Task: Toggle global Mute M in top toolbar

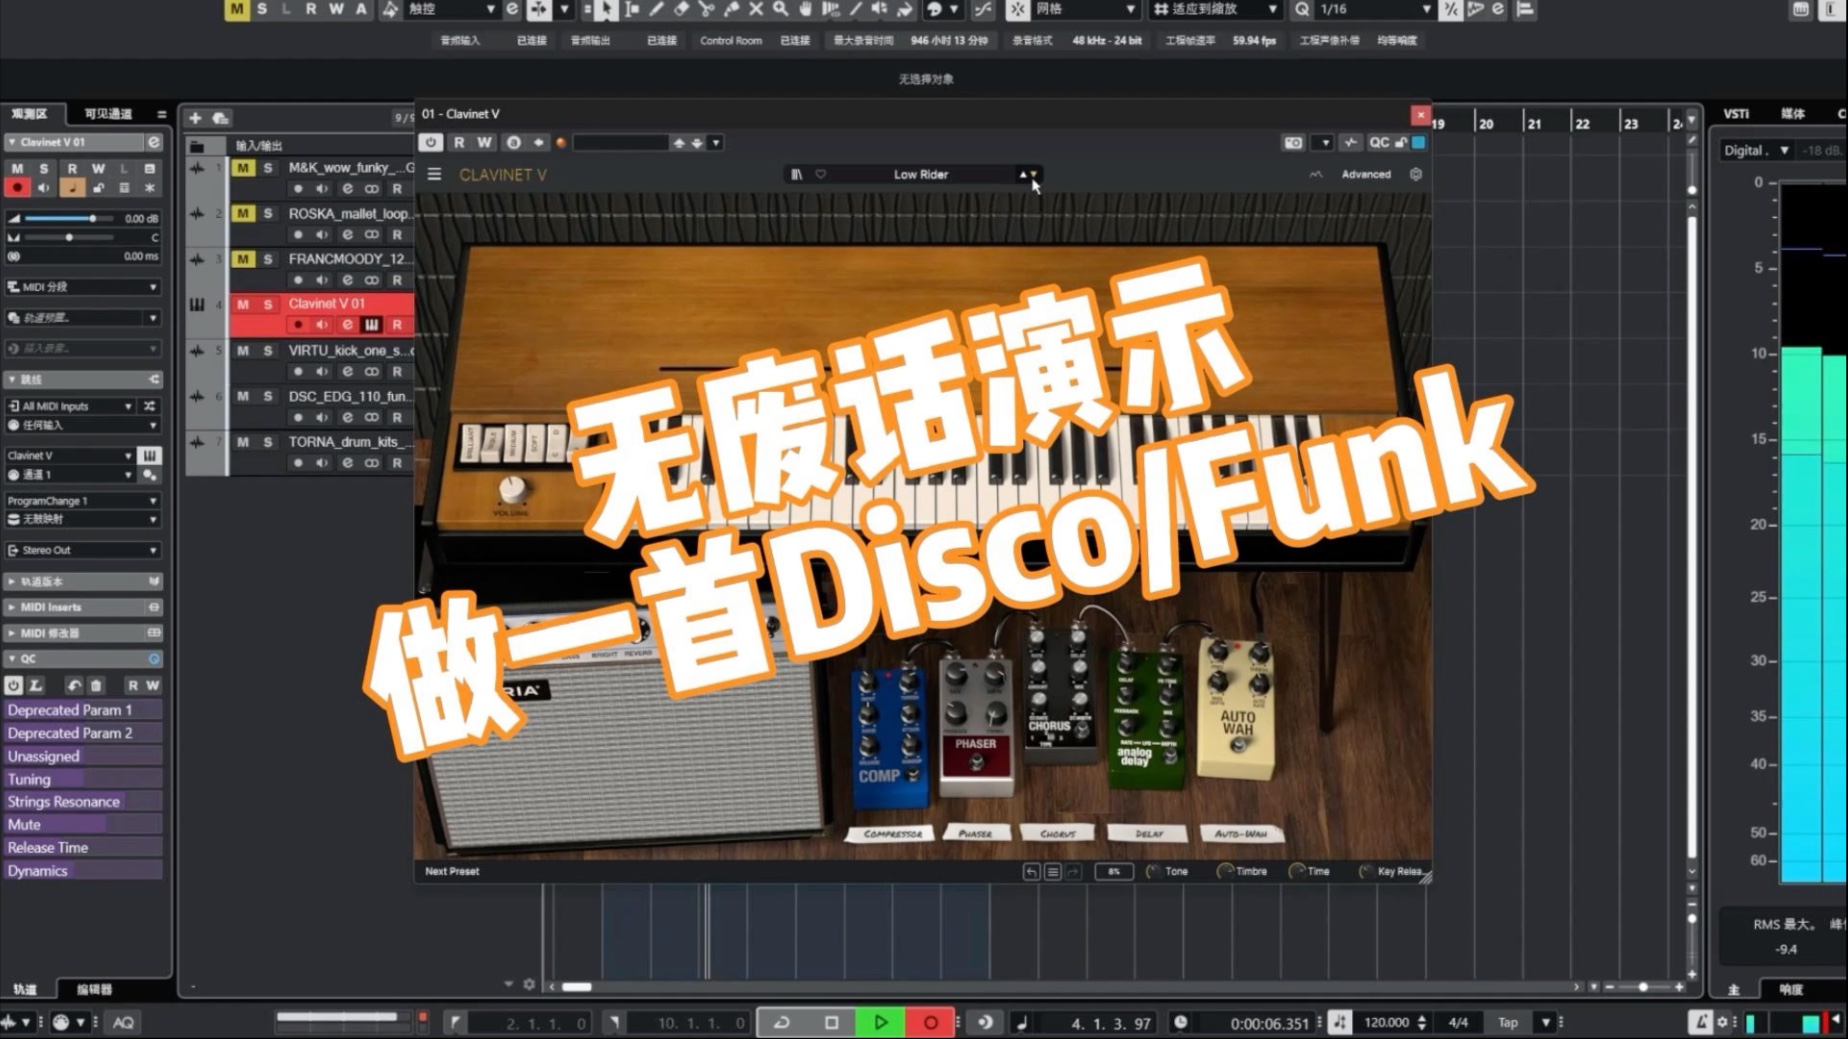Action: coord(236,9)
